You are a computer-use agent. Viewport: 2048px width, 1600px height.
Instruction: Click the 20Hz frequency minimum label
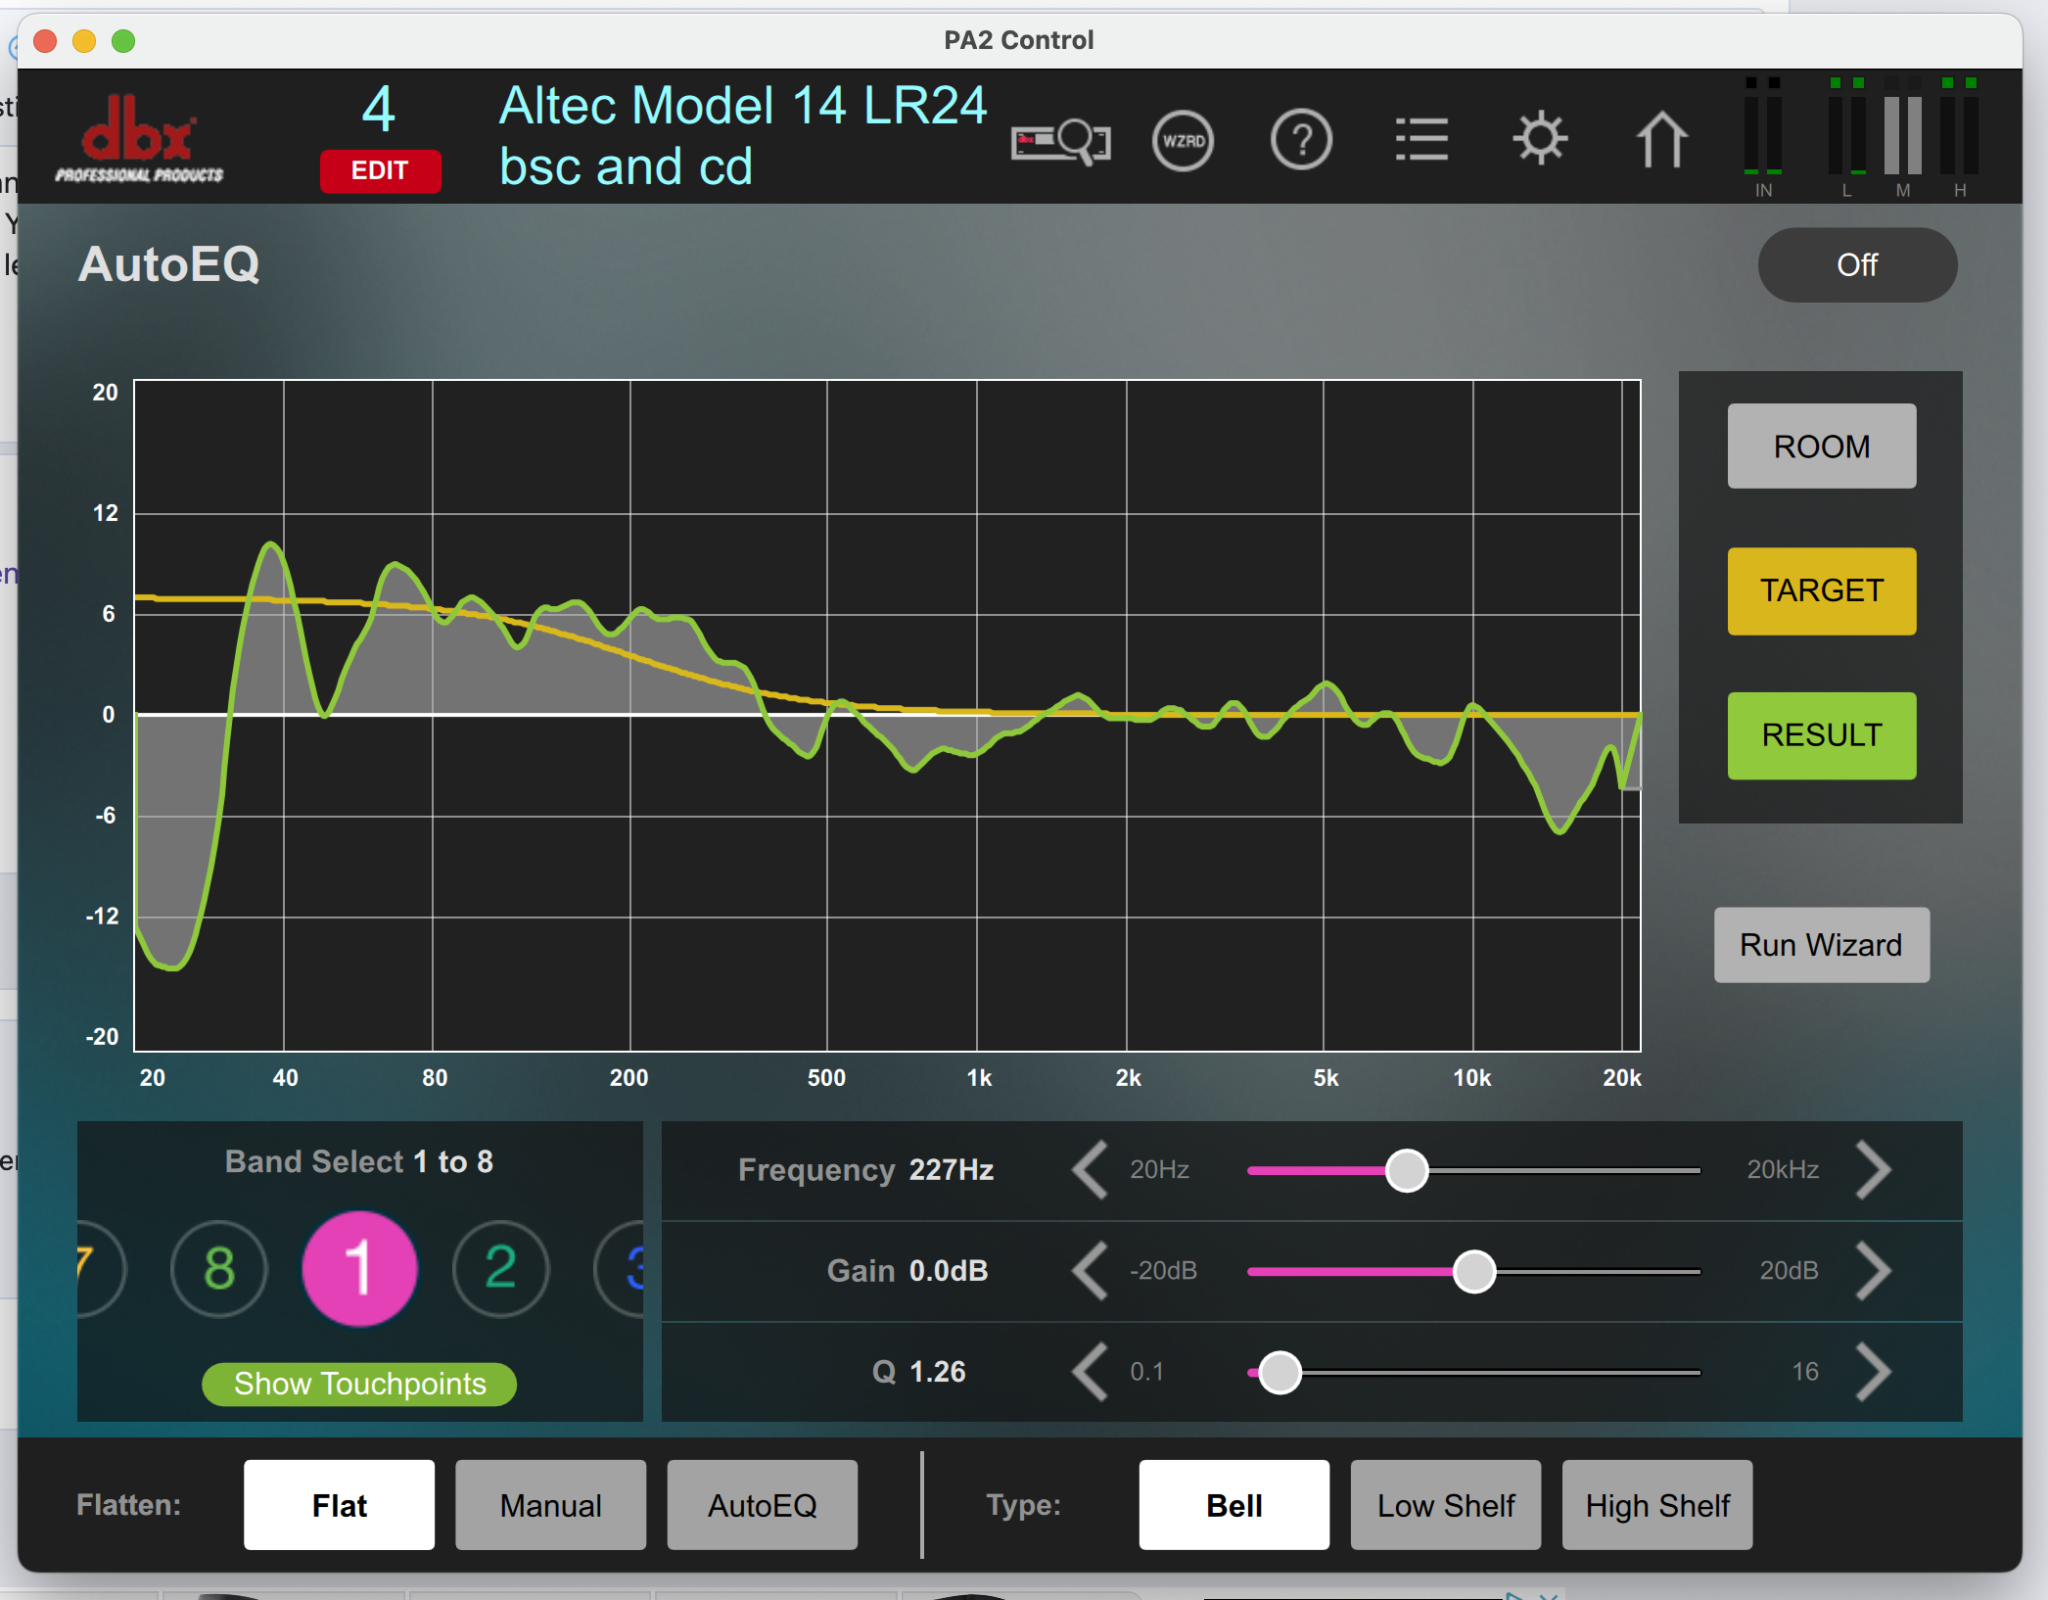pyautogui.click(x=1159, y=1170)
